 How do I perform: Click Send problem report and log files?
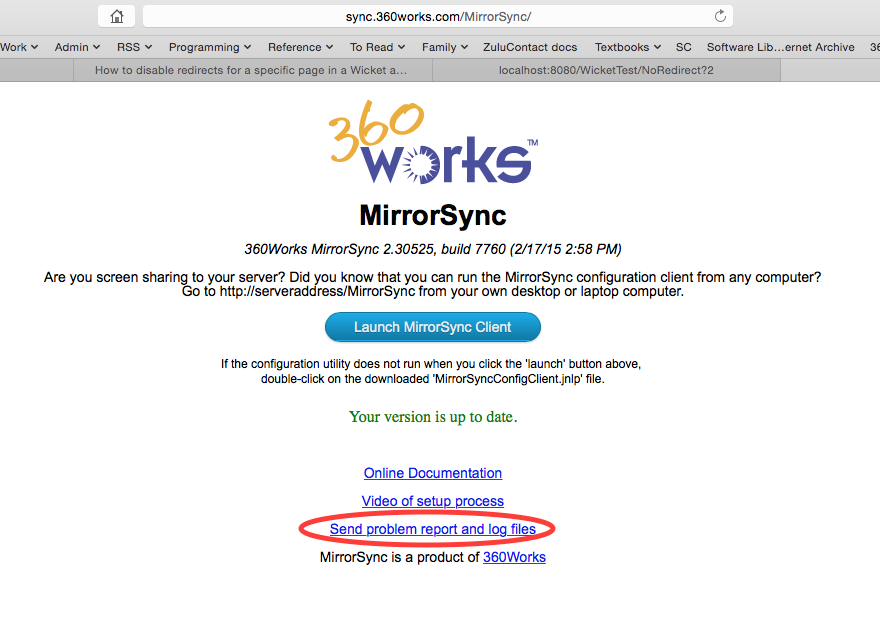click(433, 529)
